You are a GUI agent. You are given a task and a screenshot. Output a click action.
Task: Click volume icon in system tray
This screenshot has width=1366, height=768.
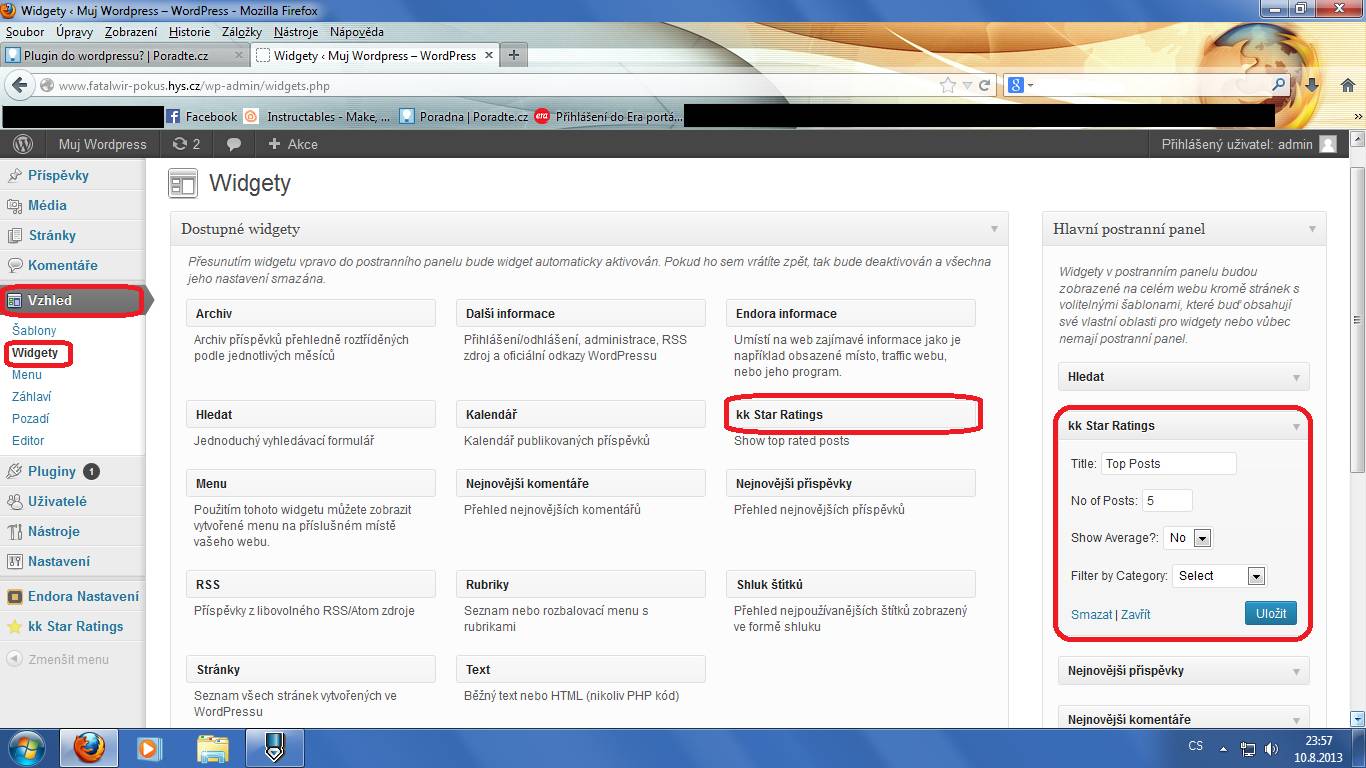pos(1271,748)
